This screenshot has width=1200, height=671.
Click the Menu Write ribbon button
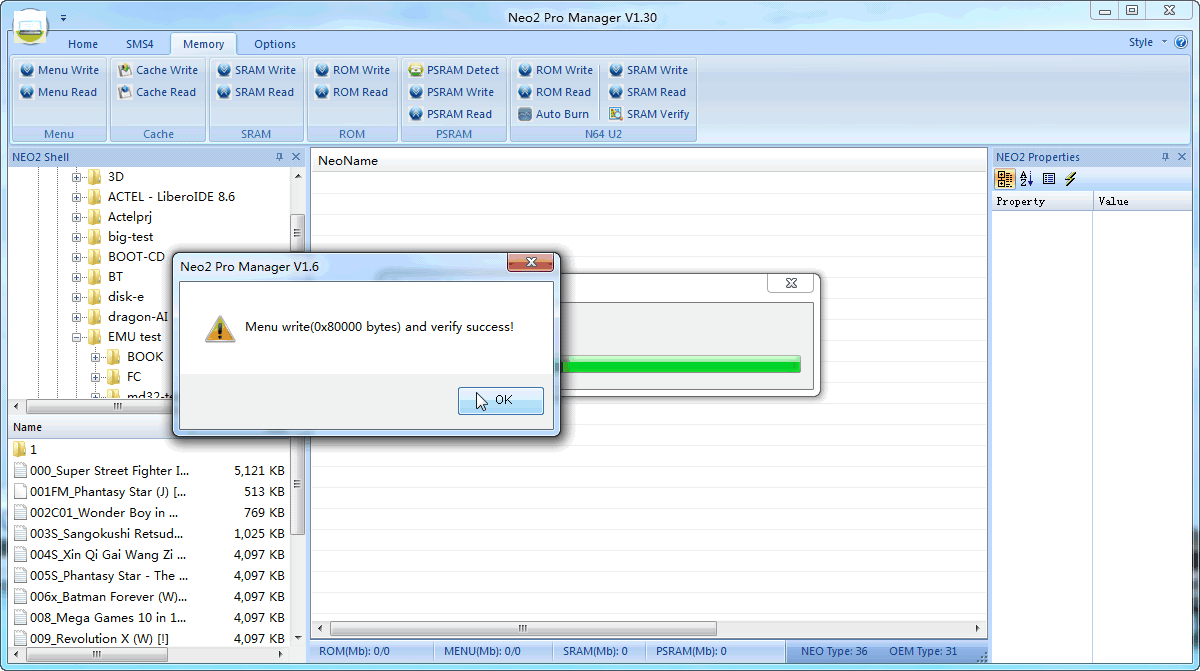pyautogui.click(x=60, y=70)
